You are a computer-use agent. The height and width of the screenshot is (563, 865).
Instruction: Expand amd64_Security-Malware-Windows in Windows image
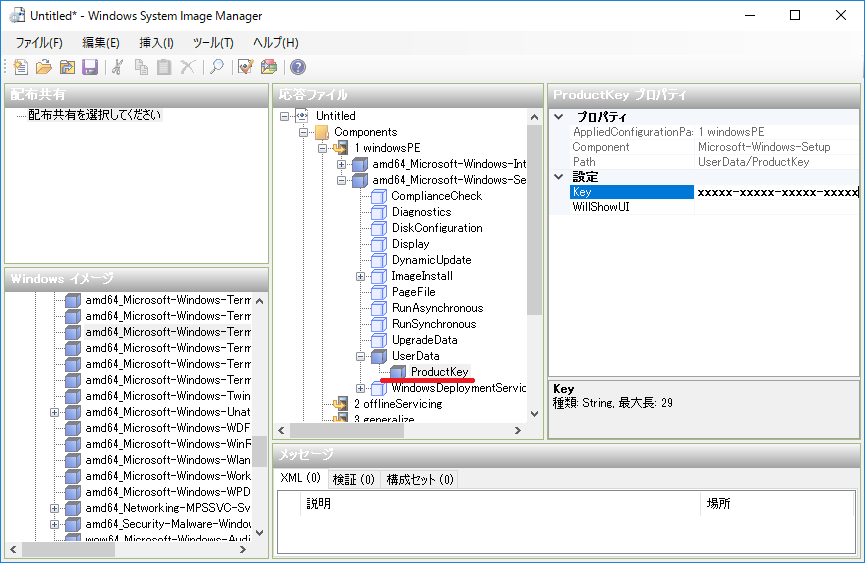[x=54, y=524]
